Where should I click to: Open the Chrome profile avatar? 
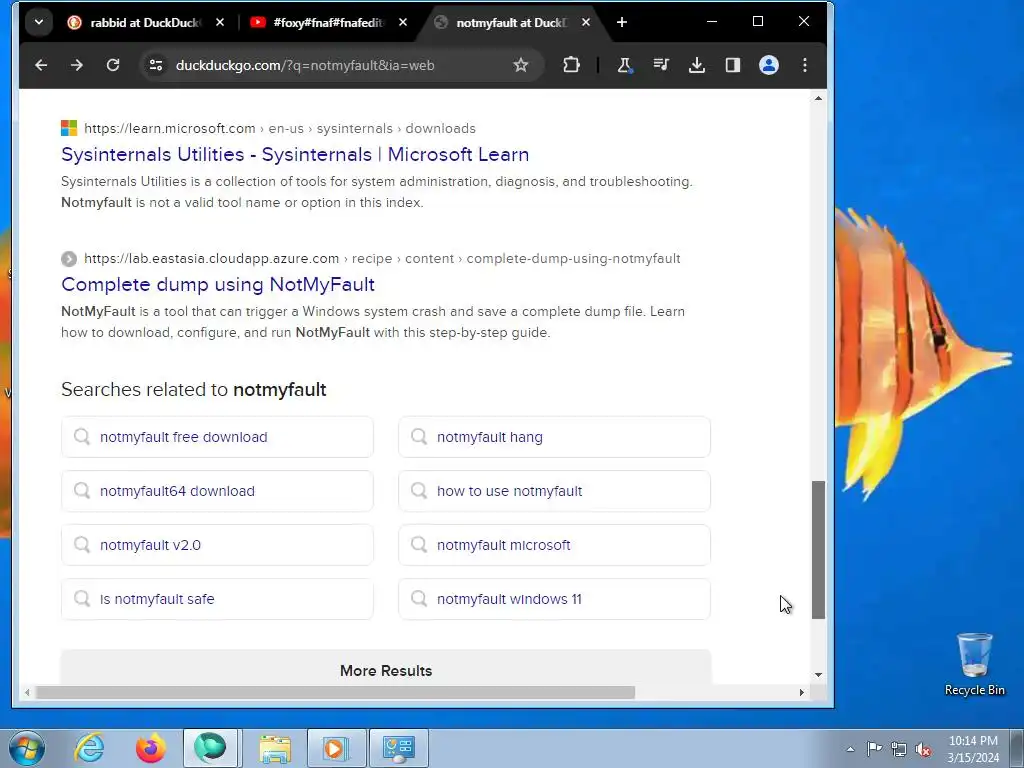(x=769, y=65)
